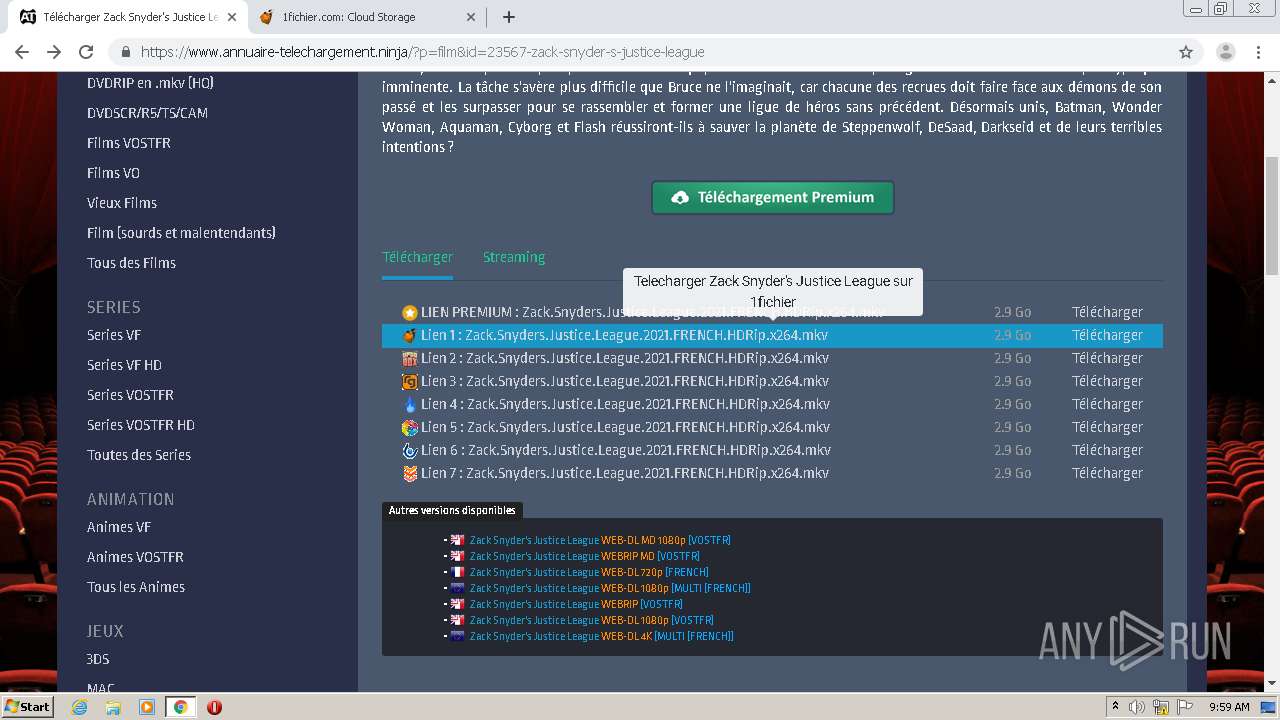Click the Lien 6 host icon
1280x720 pixels.
click(409, 450)
